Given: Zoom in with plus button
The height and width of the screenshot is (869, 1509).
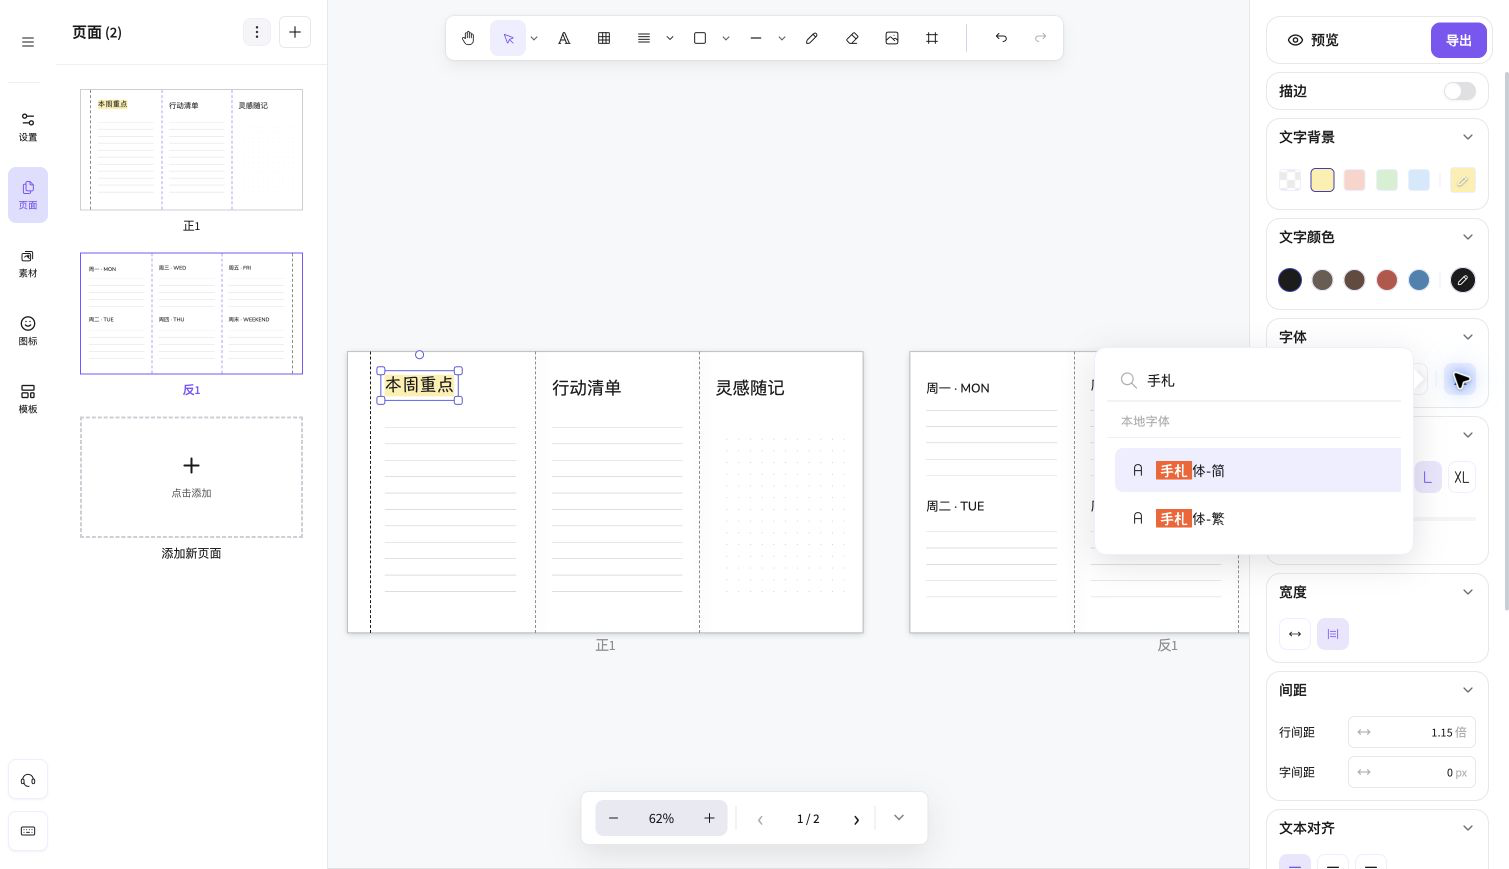Looking at the screenshot, I should pos(709,818).
